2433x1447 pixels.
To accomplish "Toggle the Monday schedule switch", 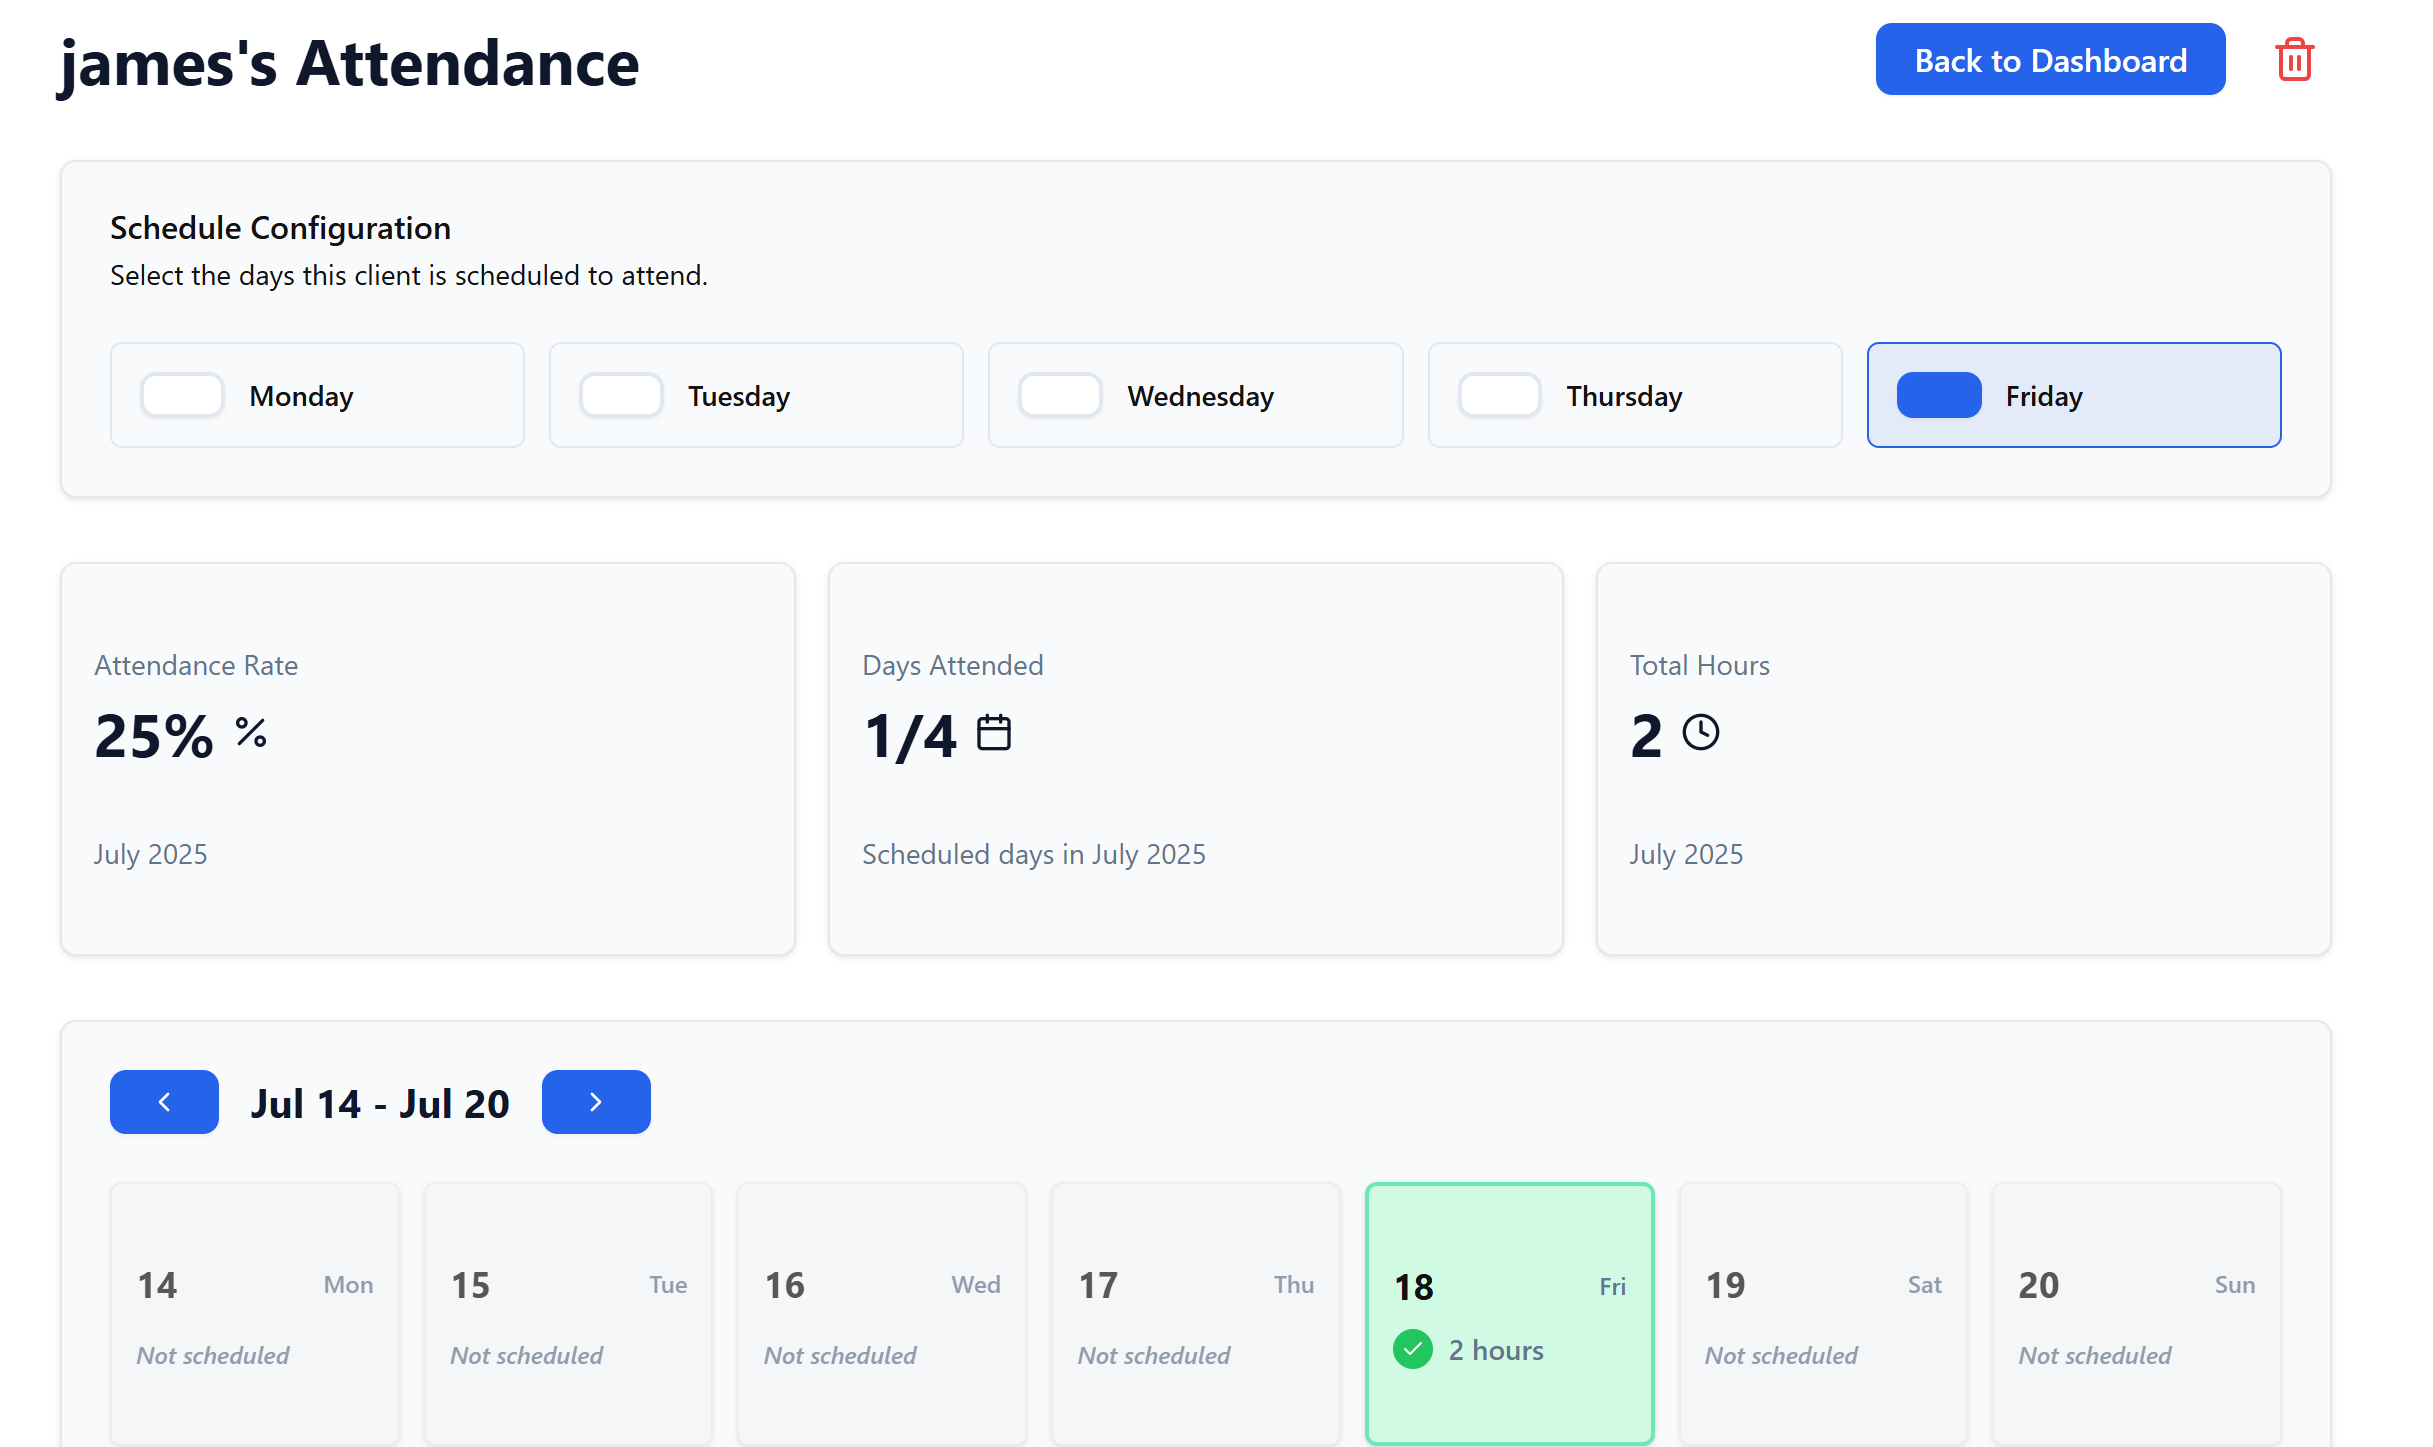I will 183,395.
